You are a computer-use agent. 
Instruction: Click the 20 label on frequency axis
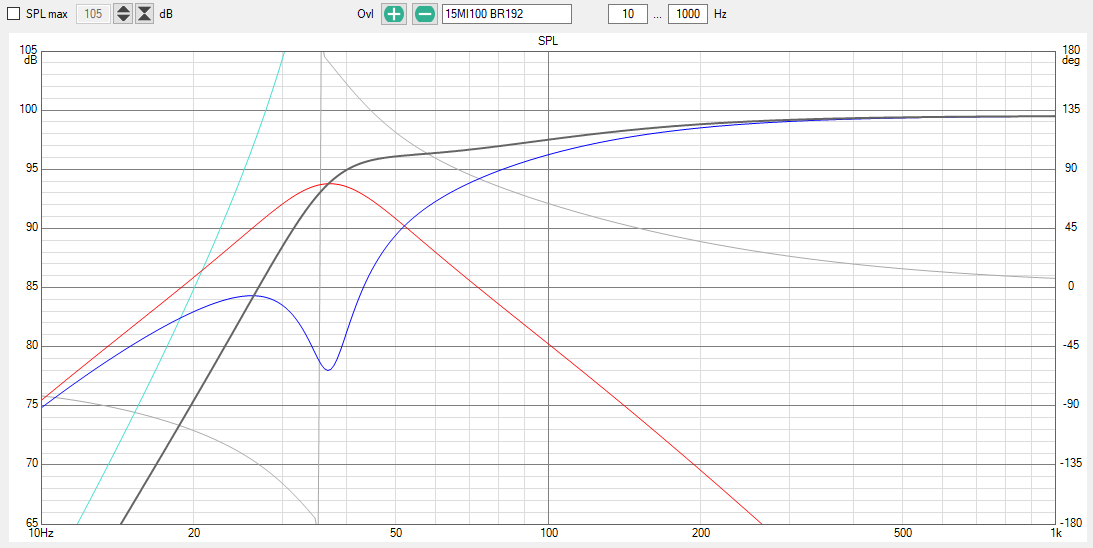pyautogui.click(x=194, y=534)
